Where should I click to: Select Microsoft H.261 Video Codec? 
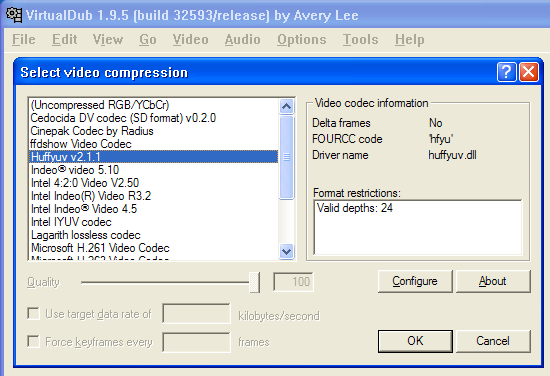pos(154,248)
